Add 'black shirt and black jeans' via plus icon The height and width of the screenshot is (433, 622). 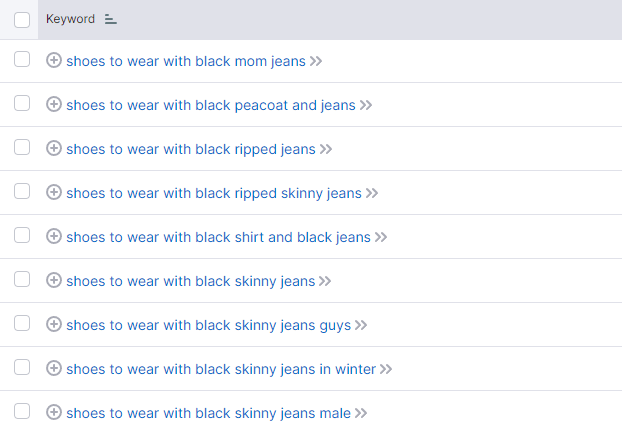[x=54, y=237]
